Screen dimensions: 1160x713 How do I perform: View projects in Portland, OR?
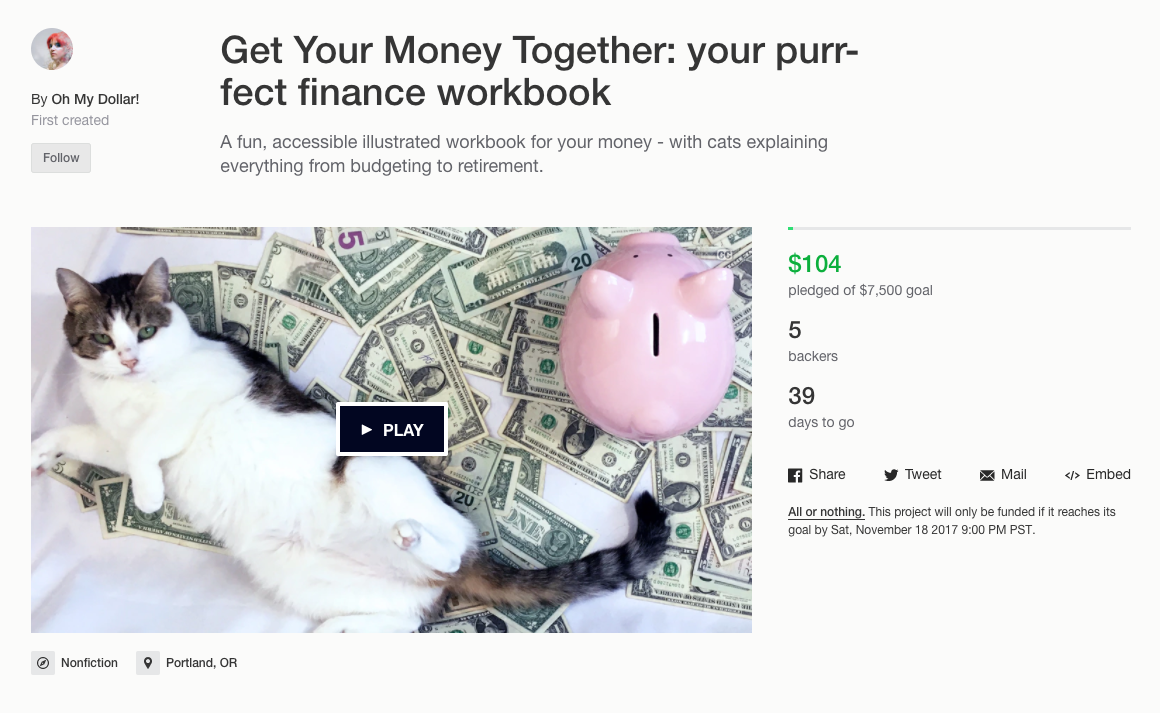(201, 663)
